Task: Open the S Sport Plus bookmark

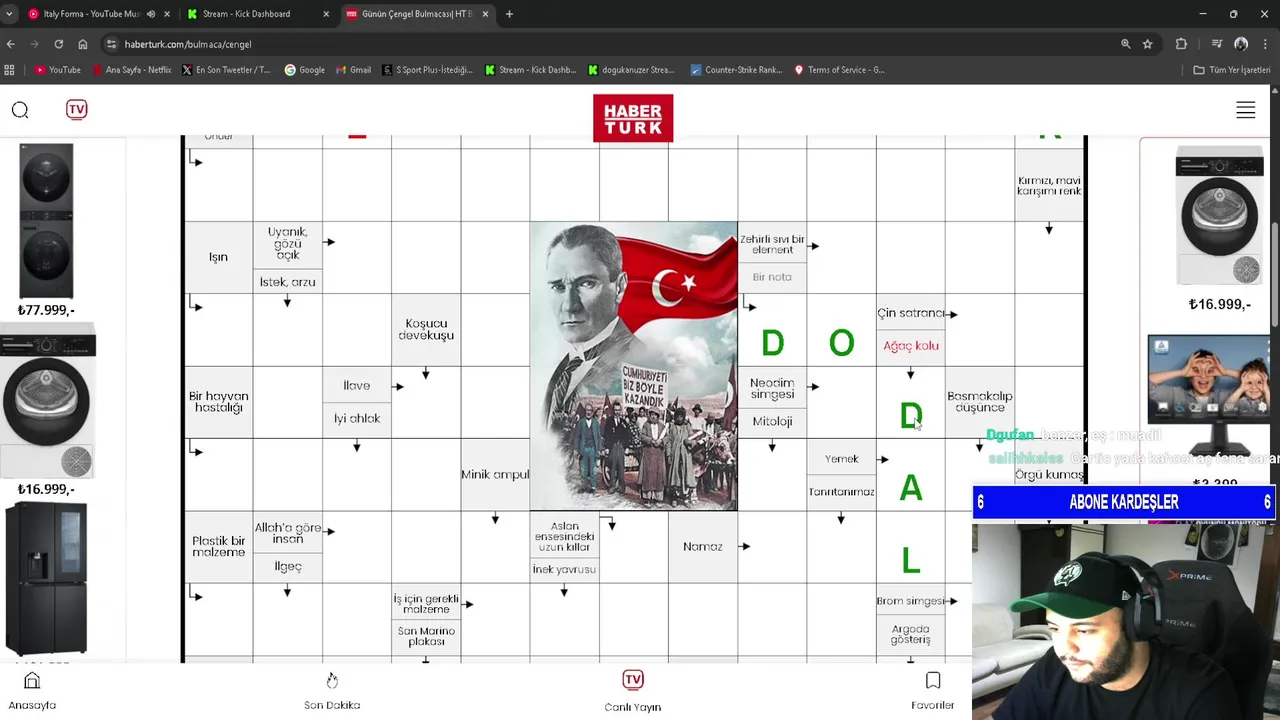Action: (427, 70)
